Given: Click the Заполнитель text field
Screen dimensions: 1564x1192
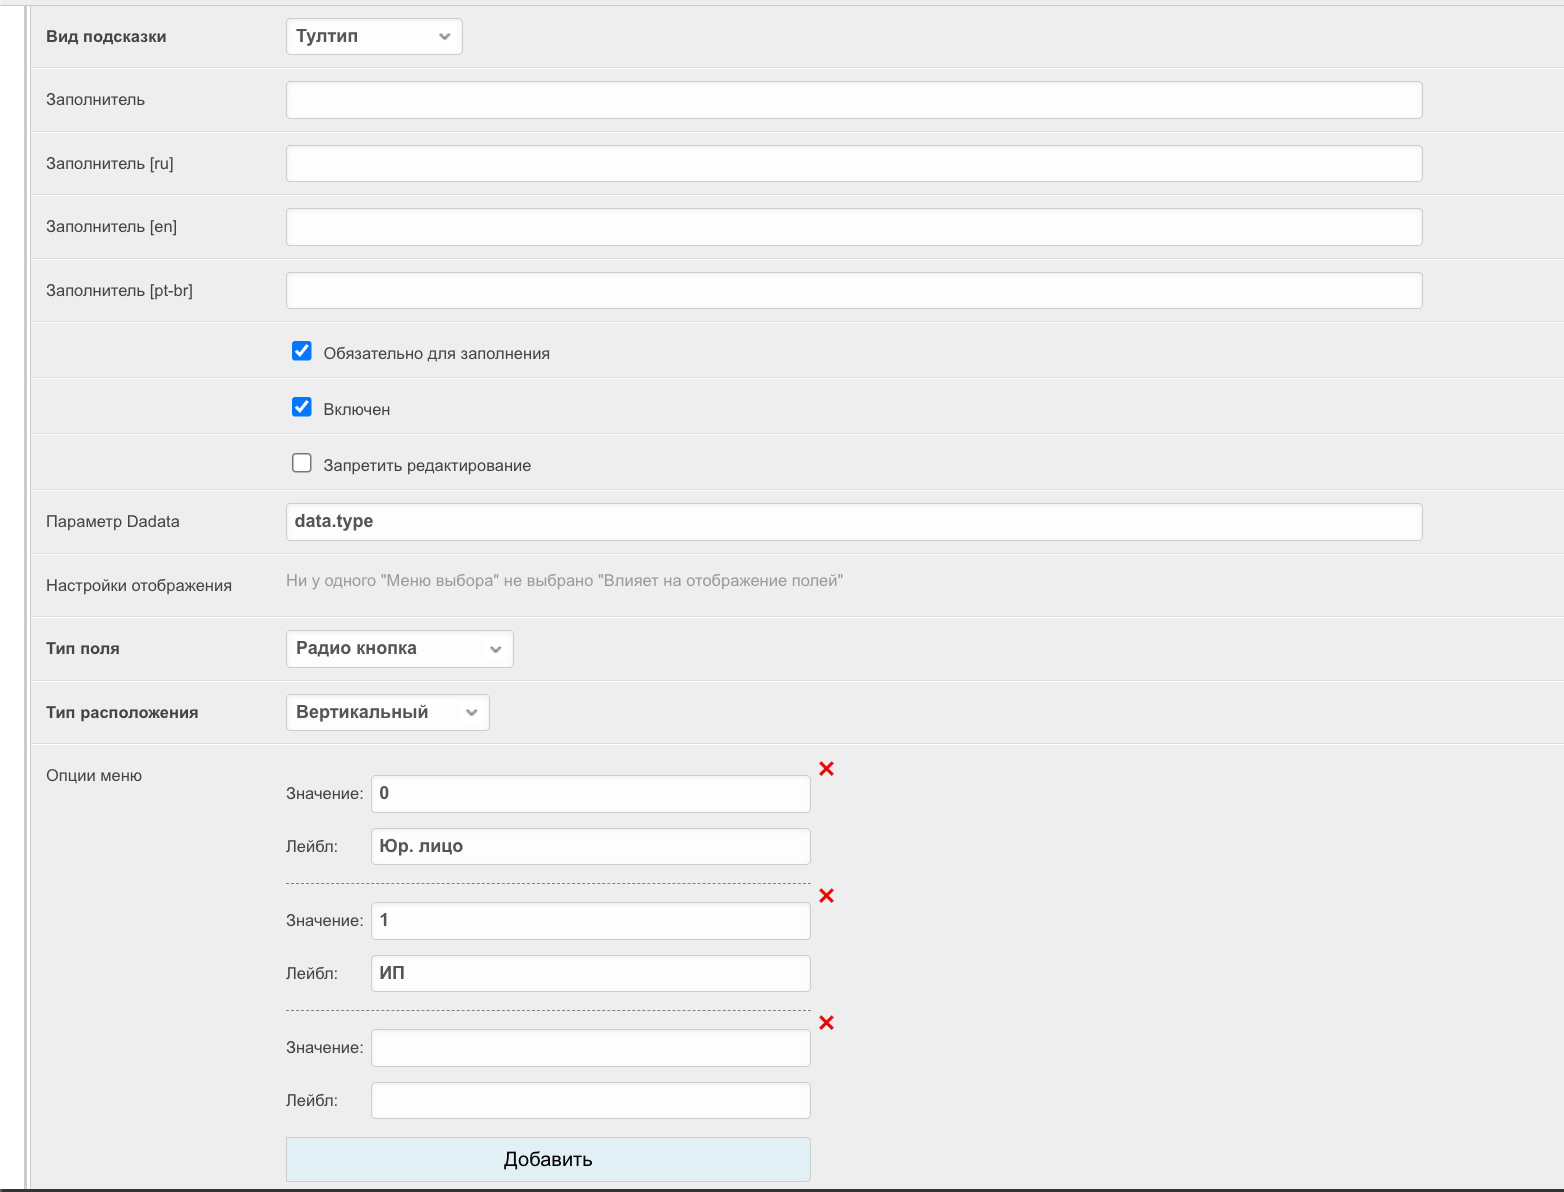Looking at the screenshot, I should point(853,100).
